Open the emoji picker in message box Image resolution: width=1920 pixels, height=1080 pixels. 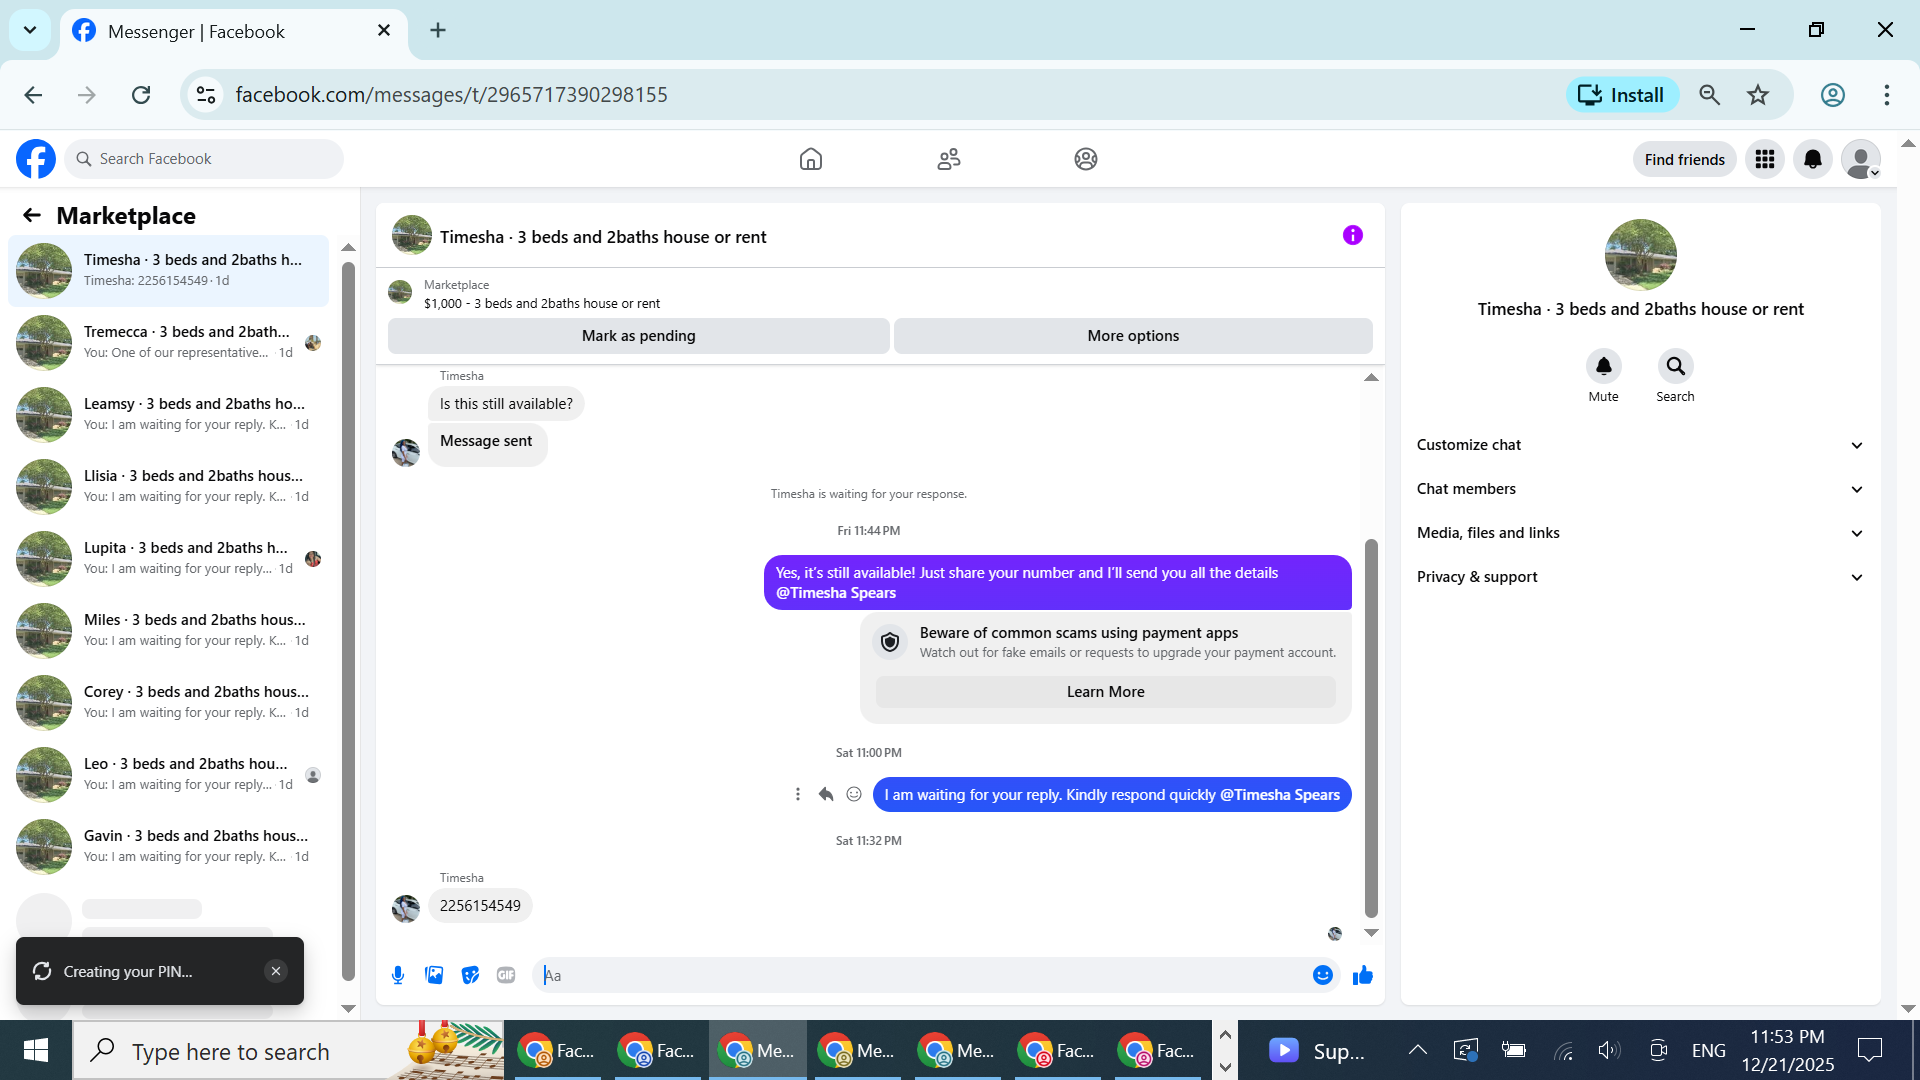pyautogui.click(x=1323, y=975)
